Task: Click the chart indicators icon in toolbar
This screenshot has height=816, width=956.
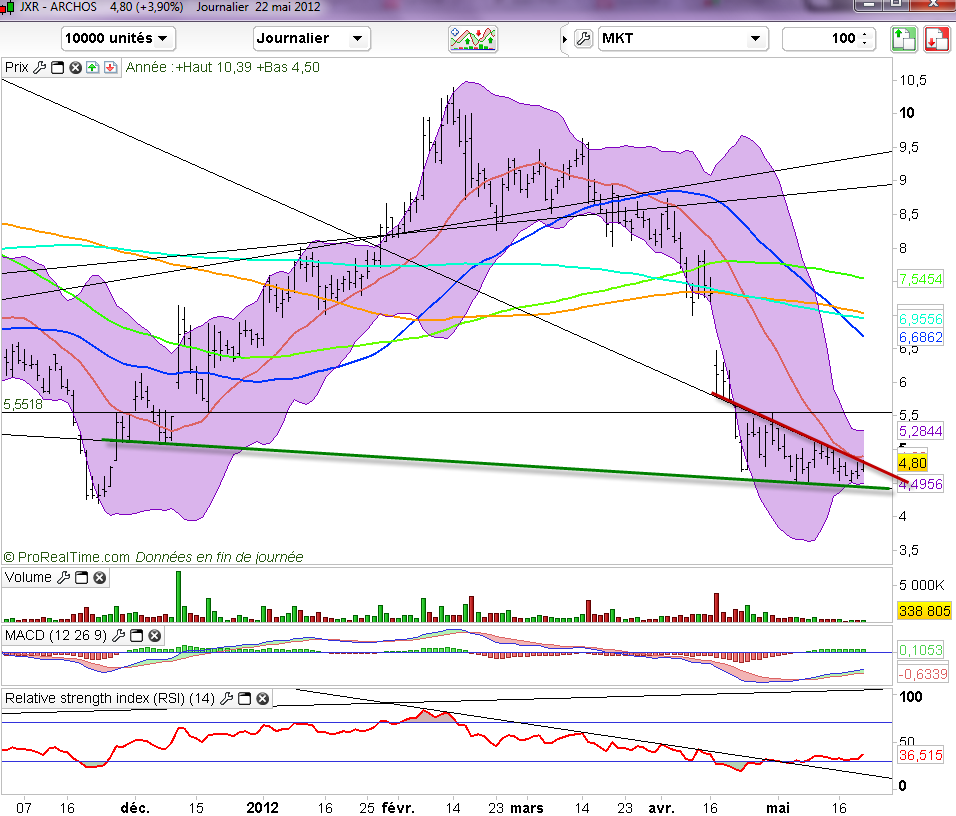Action: [x=474, y=39]
